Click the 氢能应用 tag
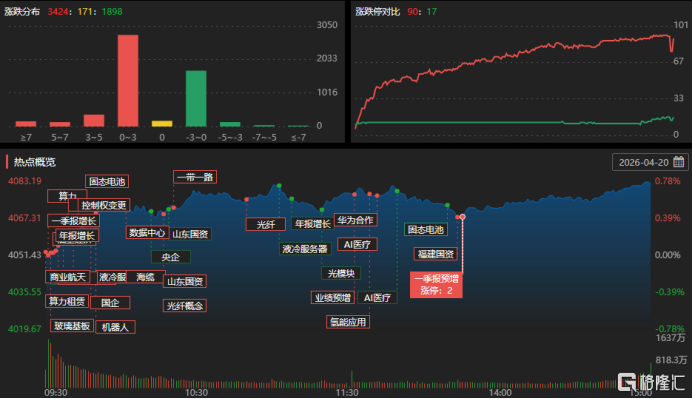The width and height of the screenshot is (692, 399). point(348,322)
